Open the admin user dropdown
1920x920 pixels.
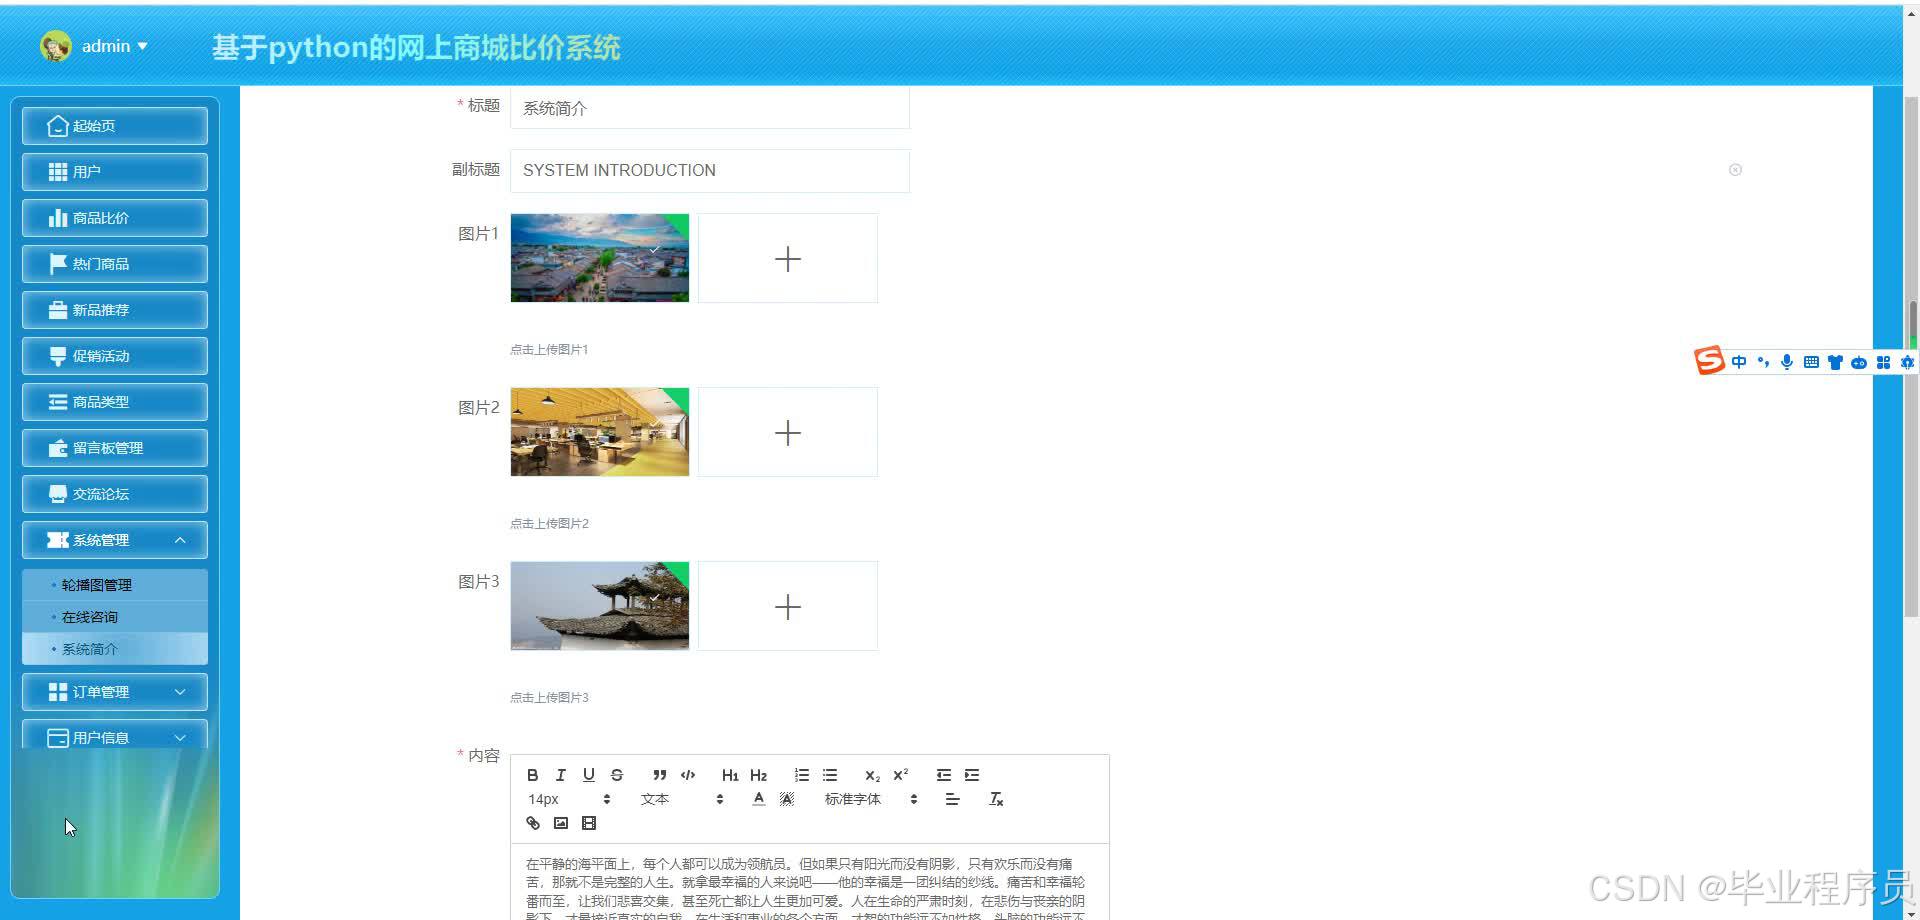click(x=114, y=46)
